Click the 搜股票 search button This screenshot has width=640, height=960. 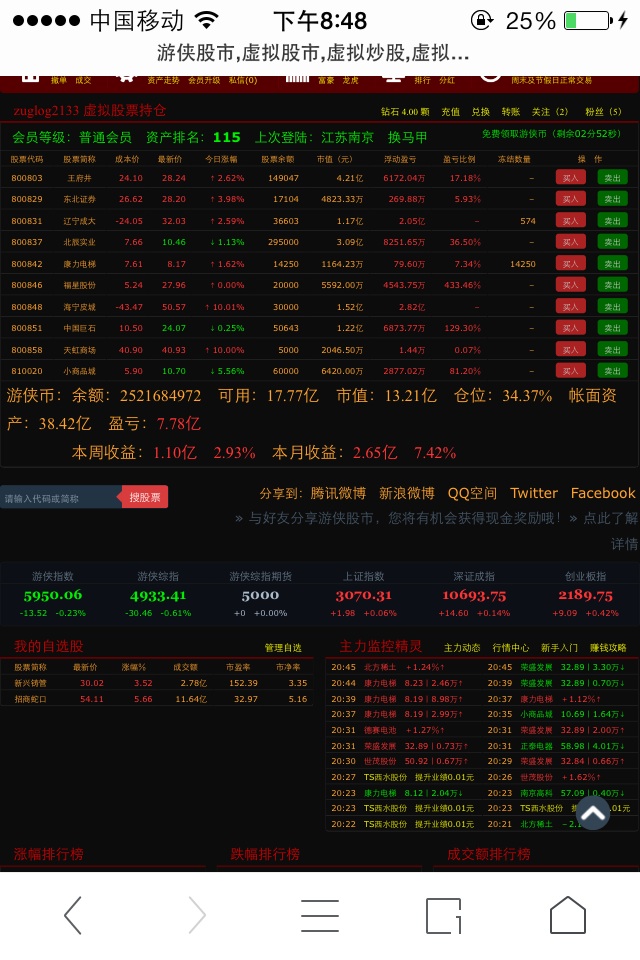click(x=145, y=497)
